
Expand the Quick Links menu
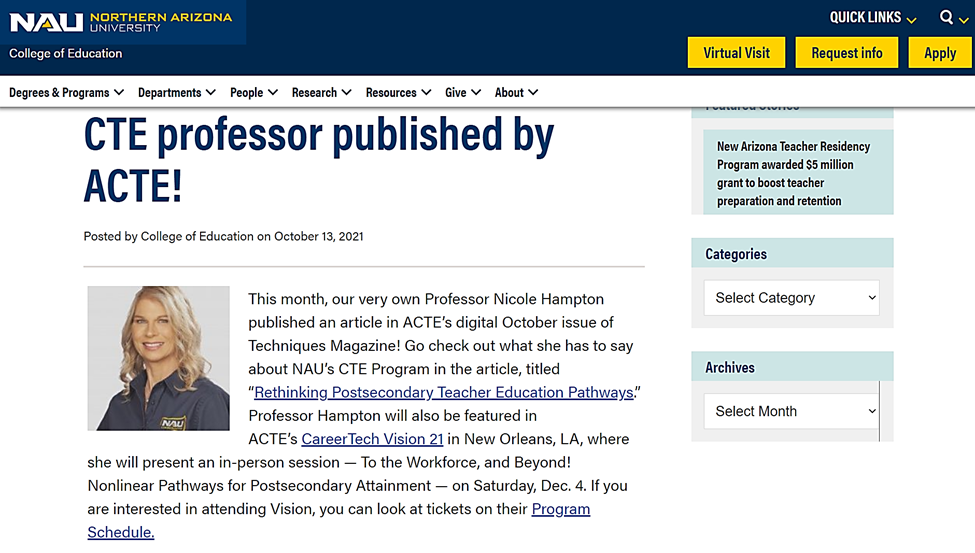872,17
